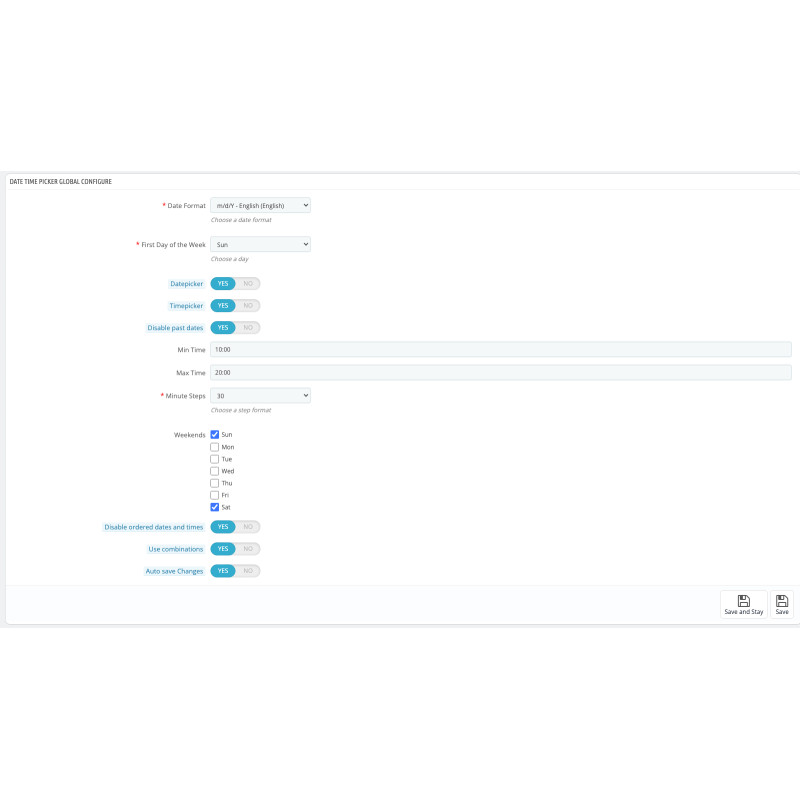Focus the Max Time input field
The height and width of the screenshot is (800, 800).
[x=500, y=373]
